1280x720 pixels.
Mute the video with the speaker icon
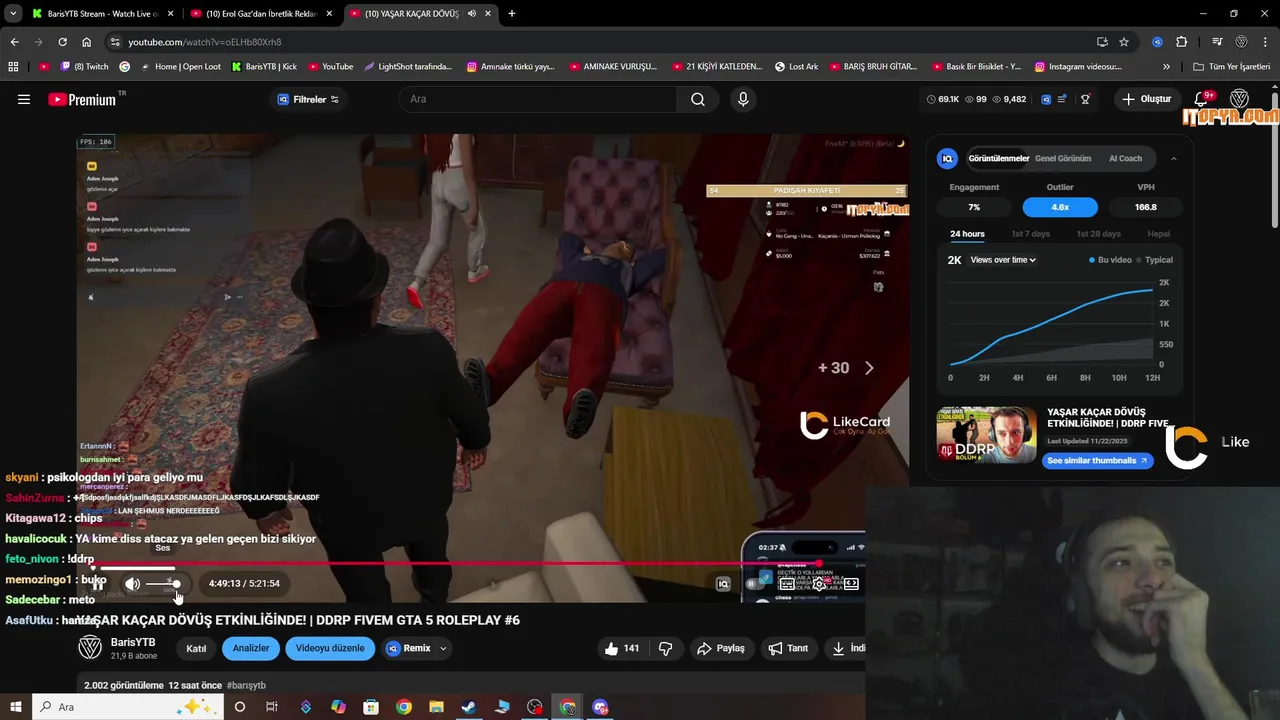click(132, 584)
